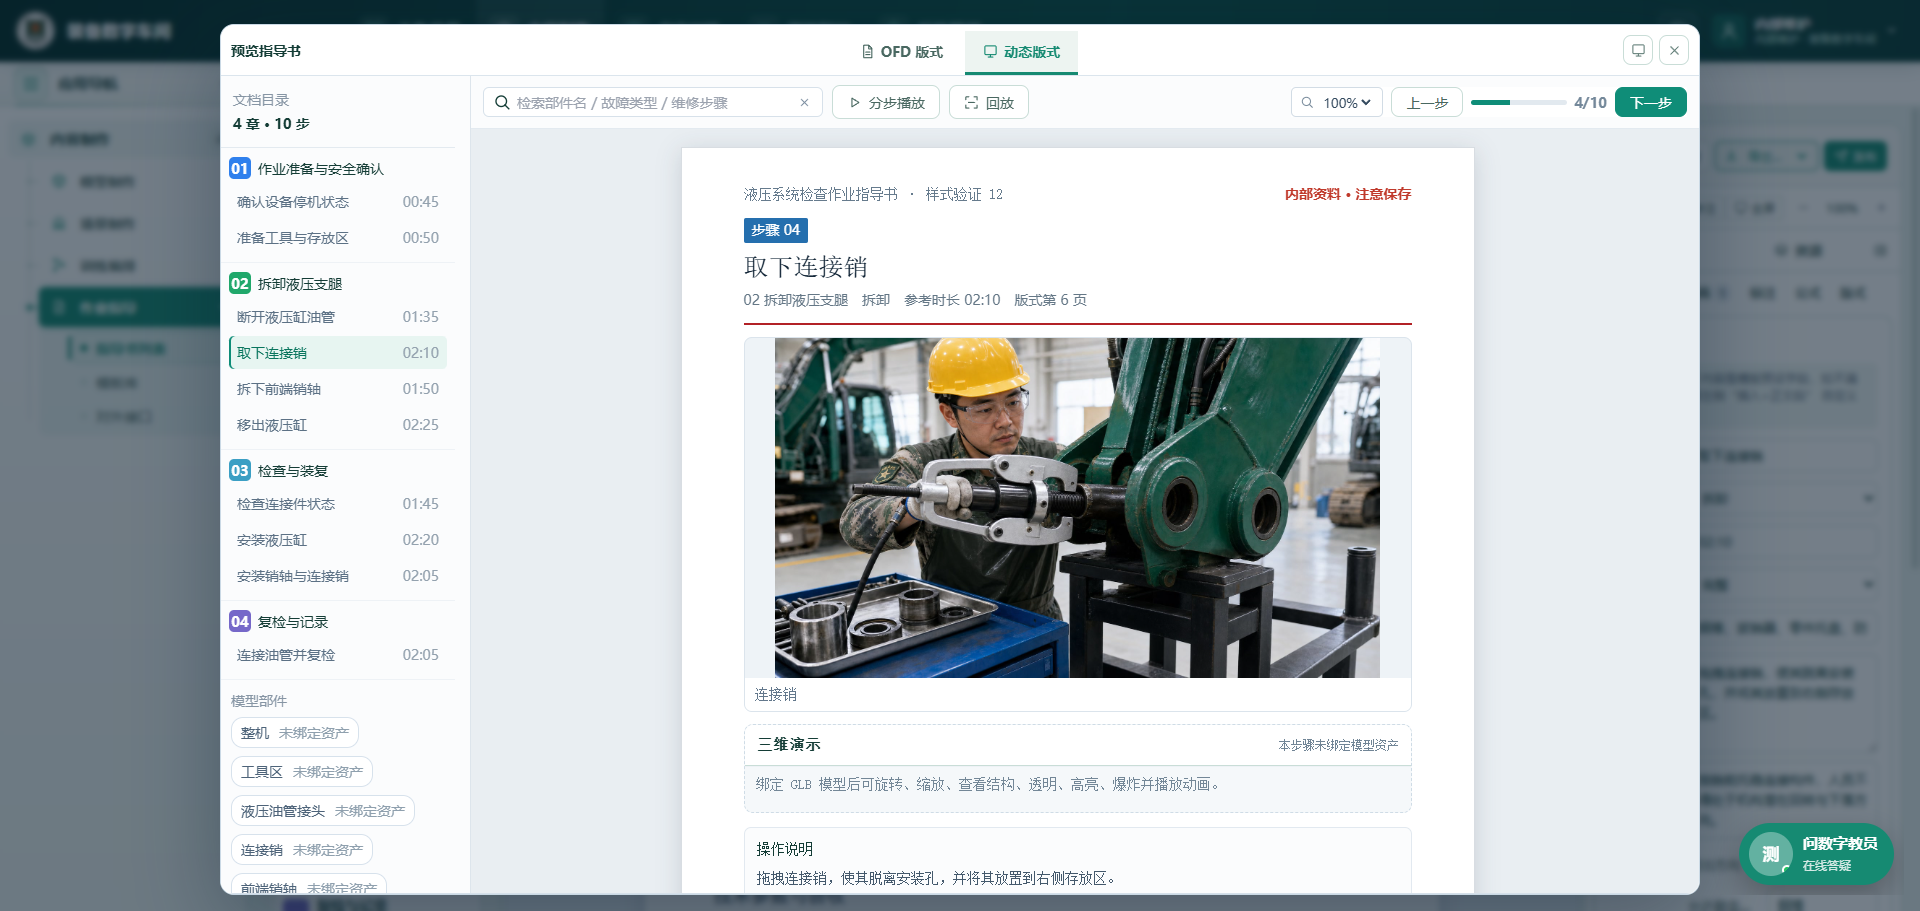Click the 回放 replay button
The height and width of the screenshot is (911, 1920).
989,103
